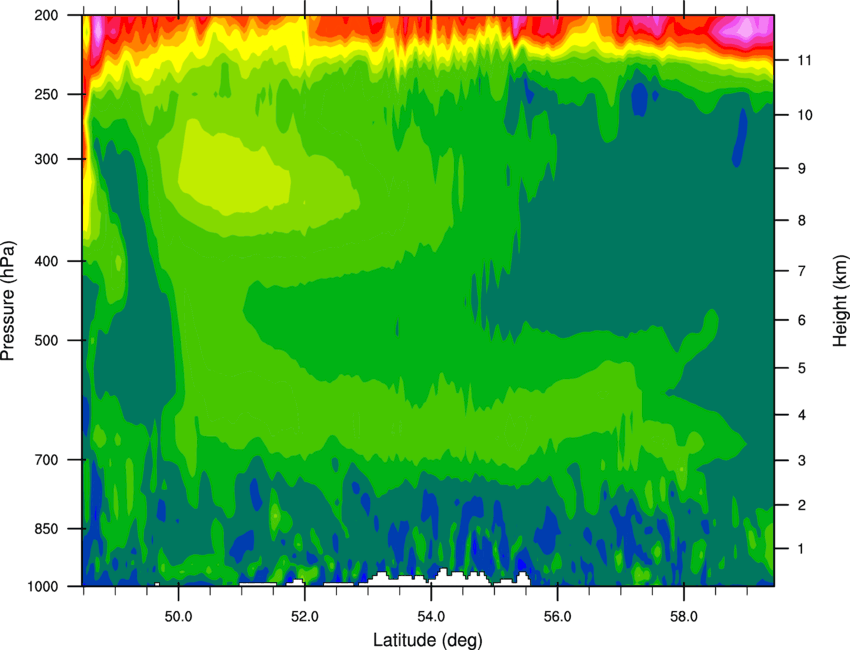Select the 200 pressure tick label
The width and height of the screenshot is (850, 650).
pyautogui.click(x=47, y=15)
